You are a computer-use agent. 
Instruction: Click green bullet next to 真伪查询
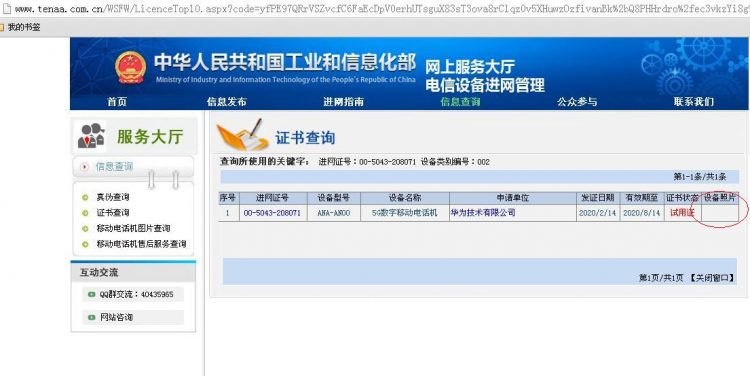coord(85,197)
